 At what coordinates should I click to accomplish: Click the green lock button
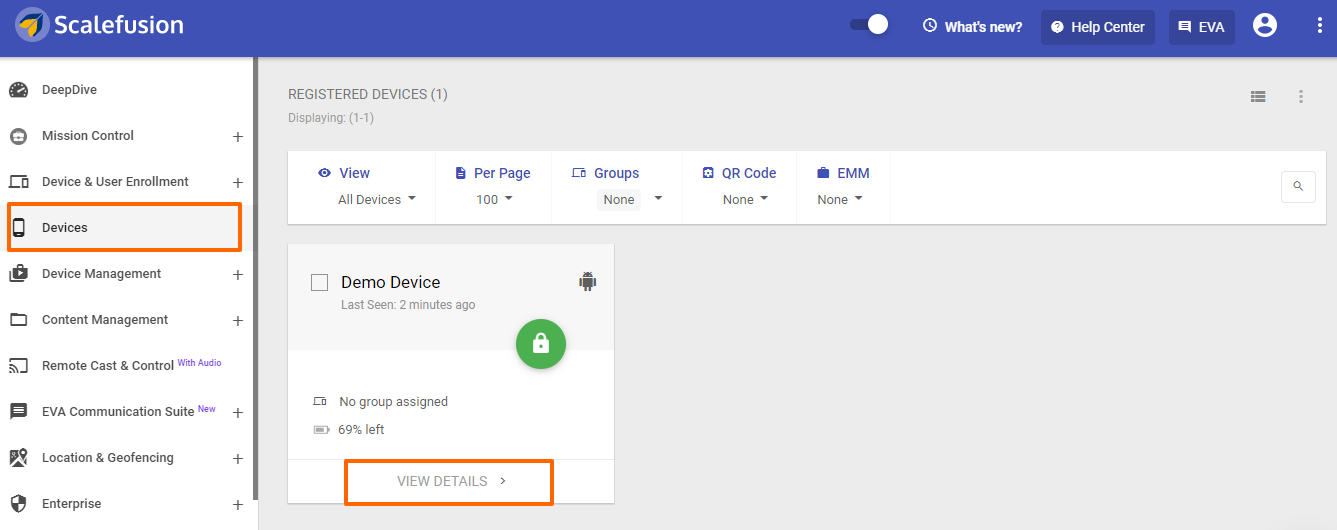click(541, 344)
